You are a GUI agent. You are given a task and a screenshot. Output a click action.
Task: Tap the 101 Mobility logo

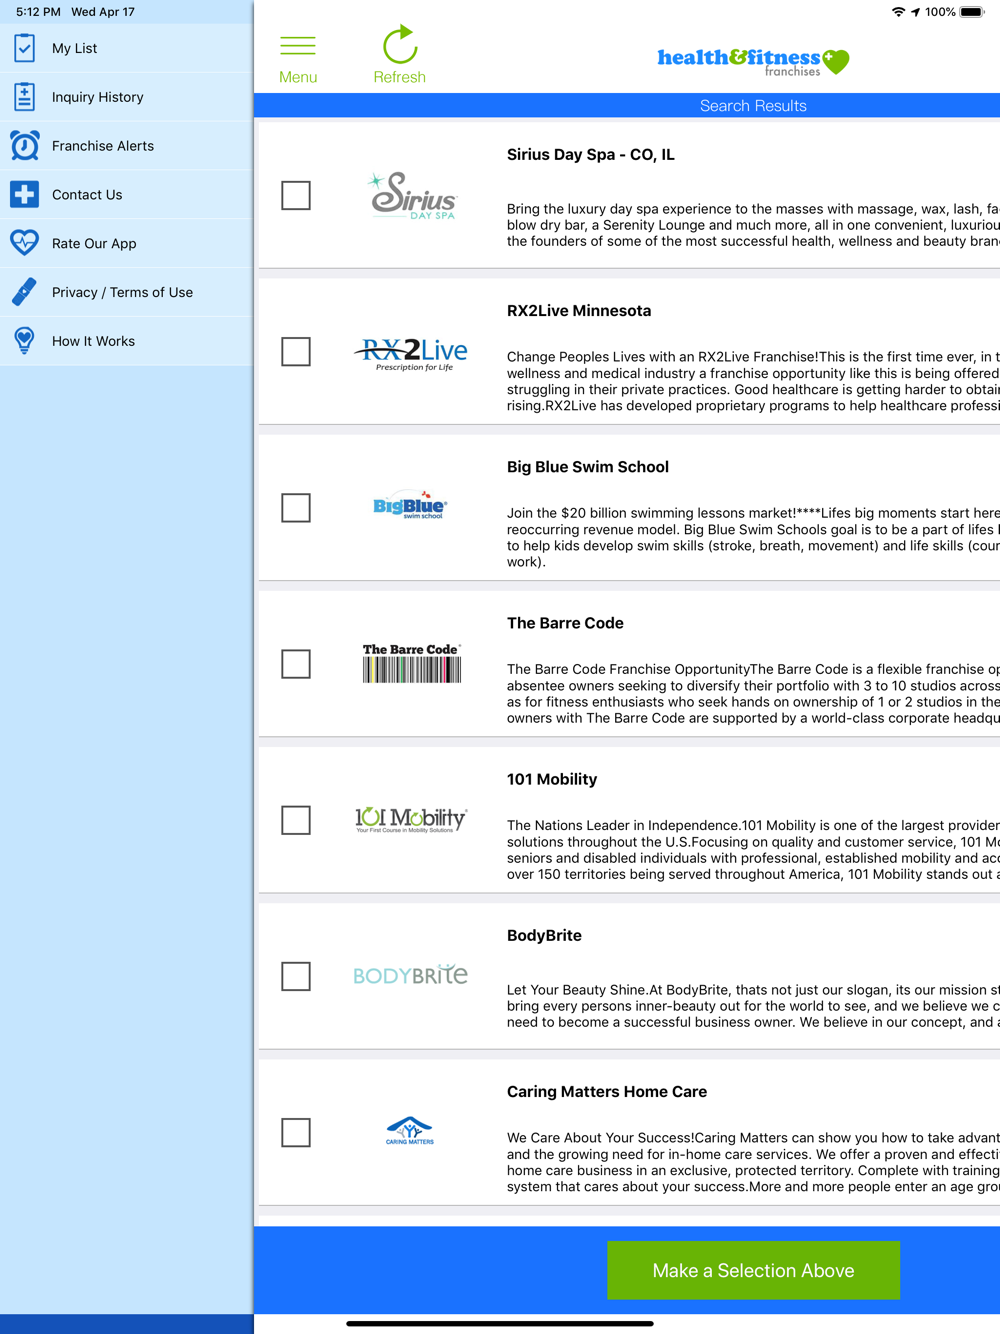coord(411,820)
